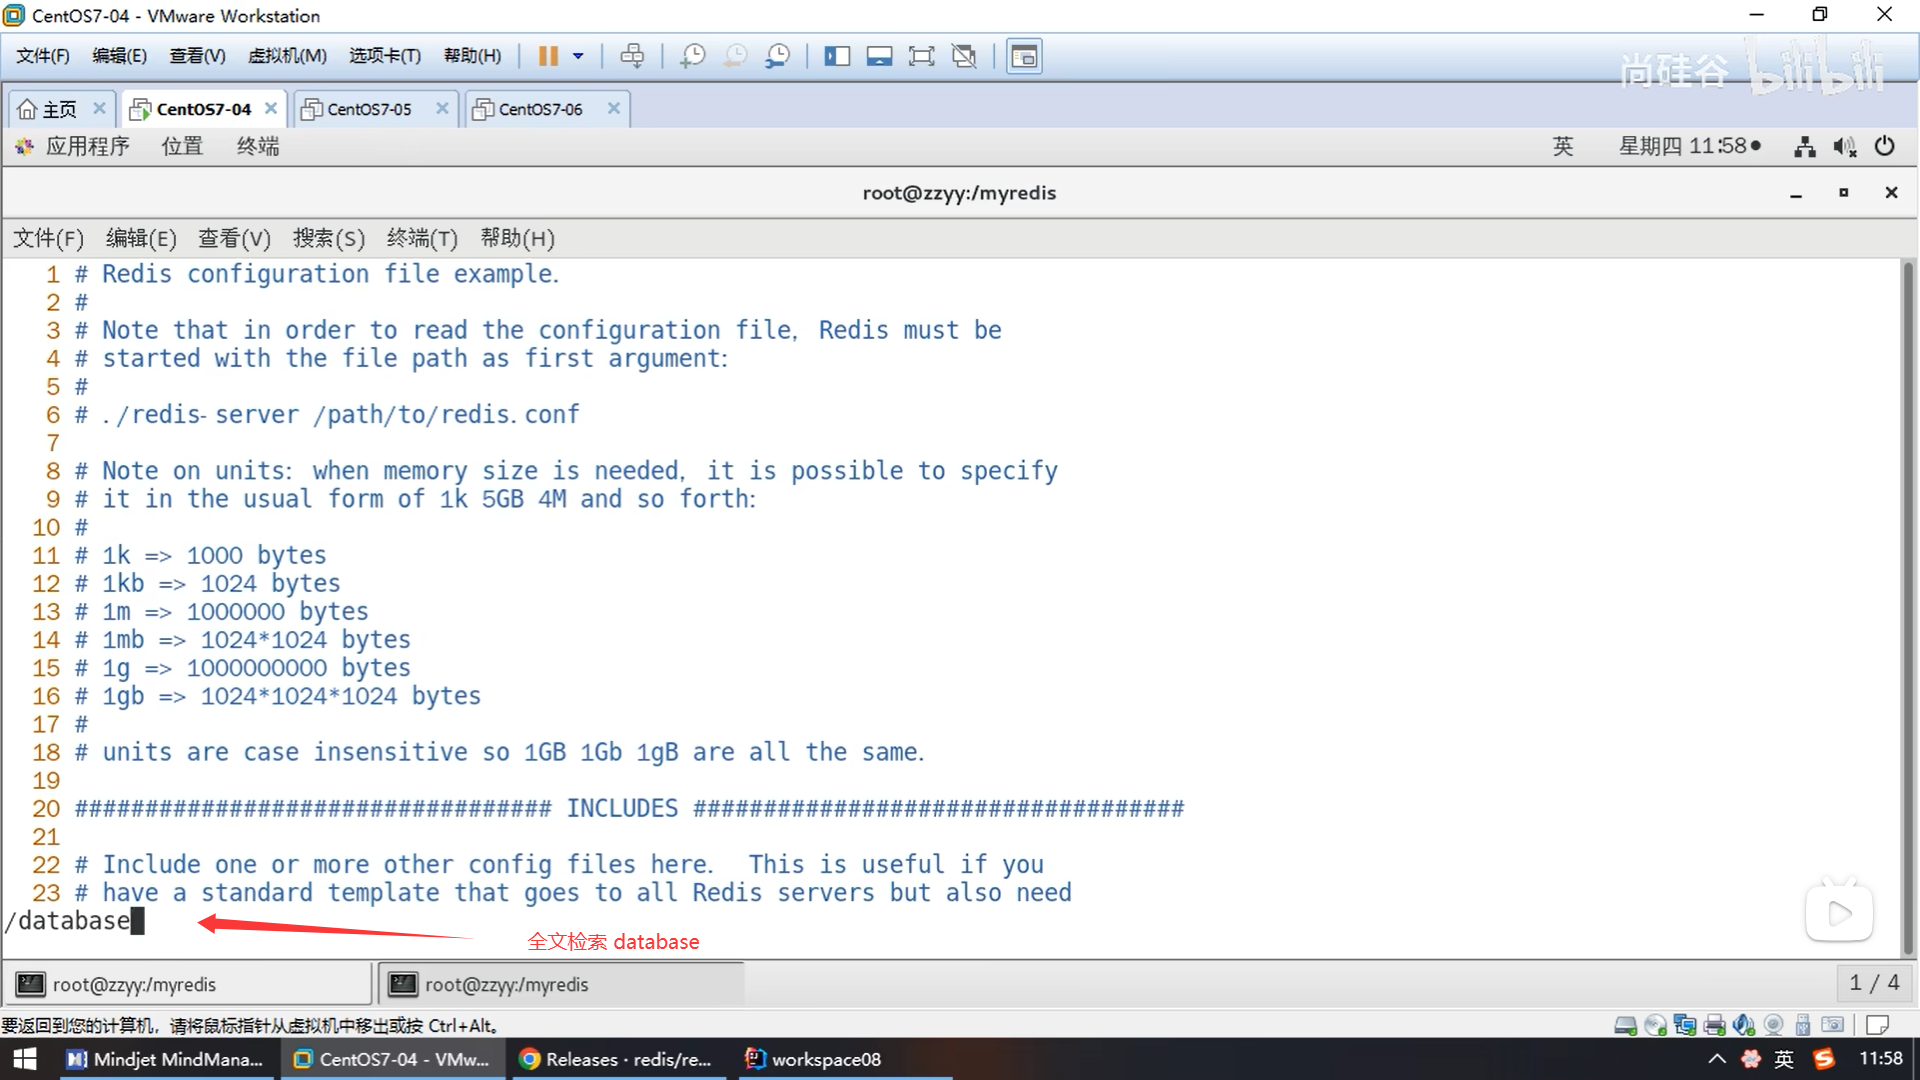
Task: Expand the 应用程序 applications menu
Action: (x=86, y=146)
